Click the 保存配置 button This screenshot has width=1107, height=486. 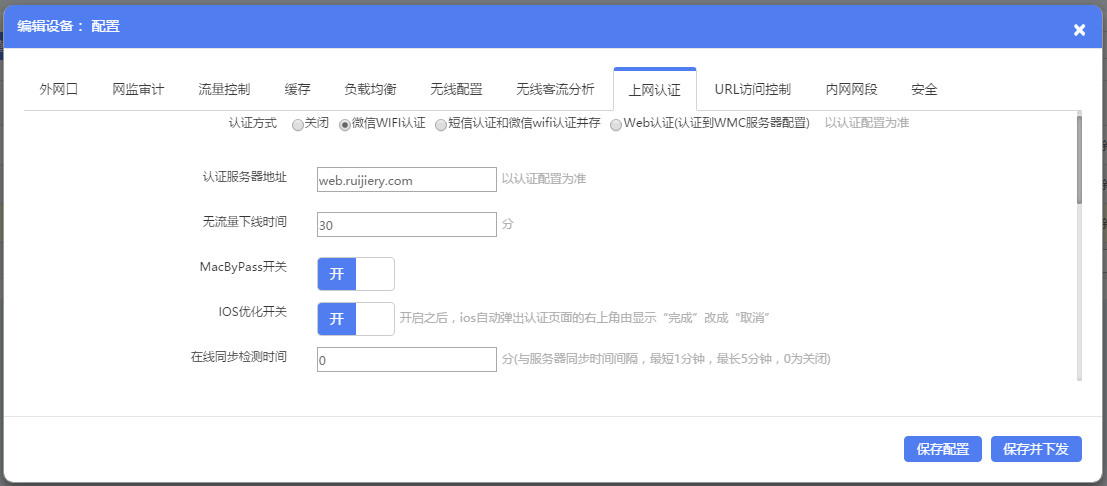click(x=942, y=449)
